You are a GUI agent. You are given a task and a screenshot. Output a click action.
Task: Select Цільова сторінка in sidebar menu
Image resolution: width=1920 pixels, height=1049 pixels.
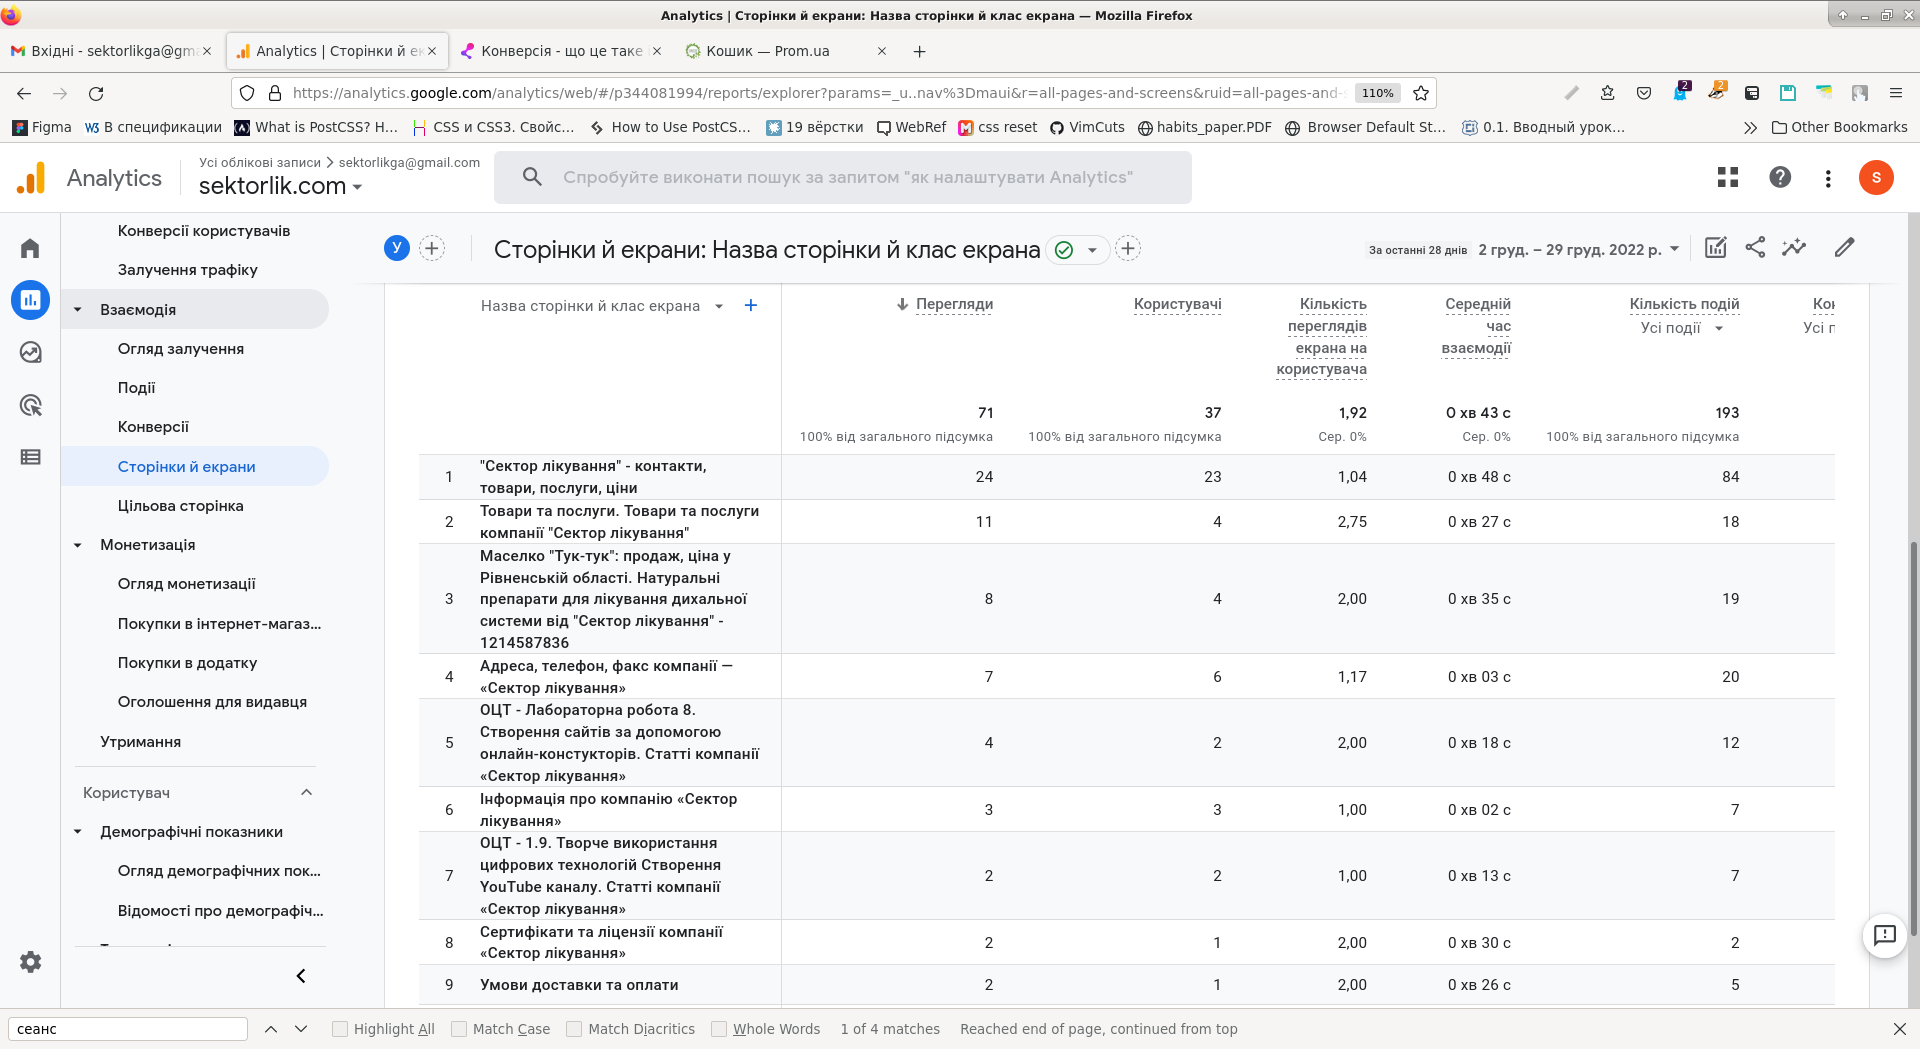(181, 506)
